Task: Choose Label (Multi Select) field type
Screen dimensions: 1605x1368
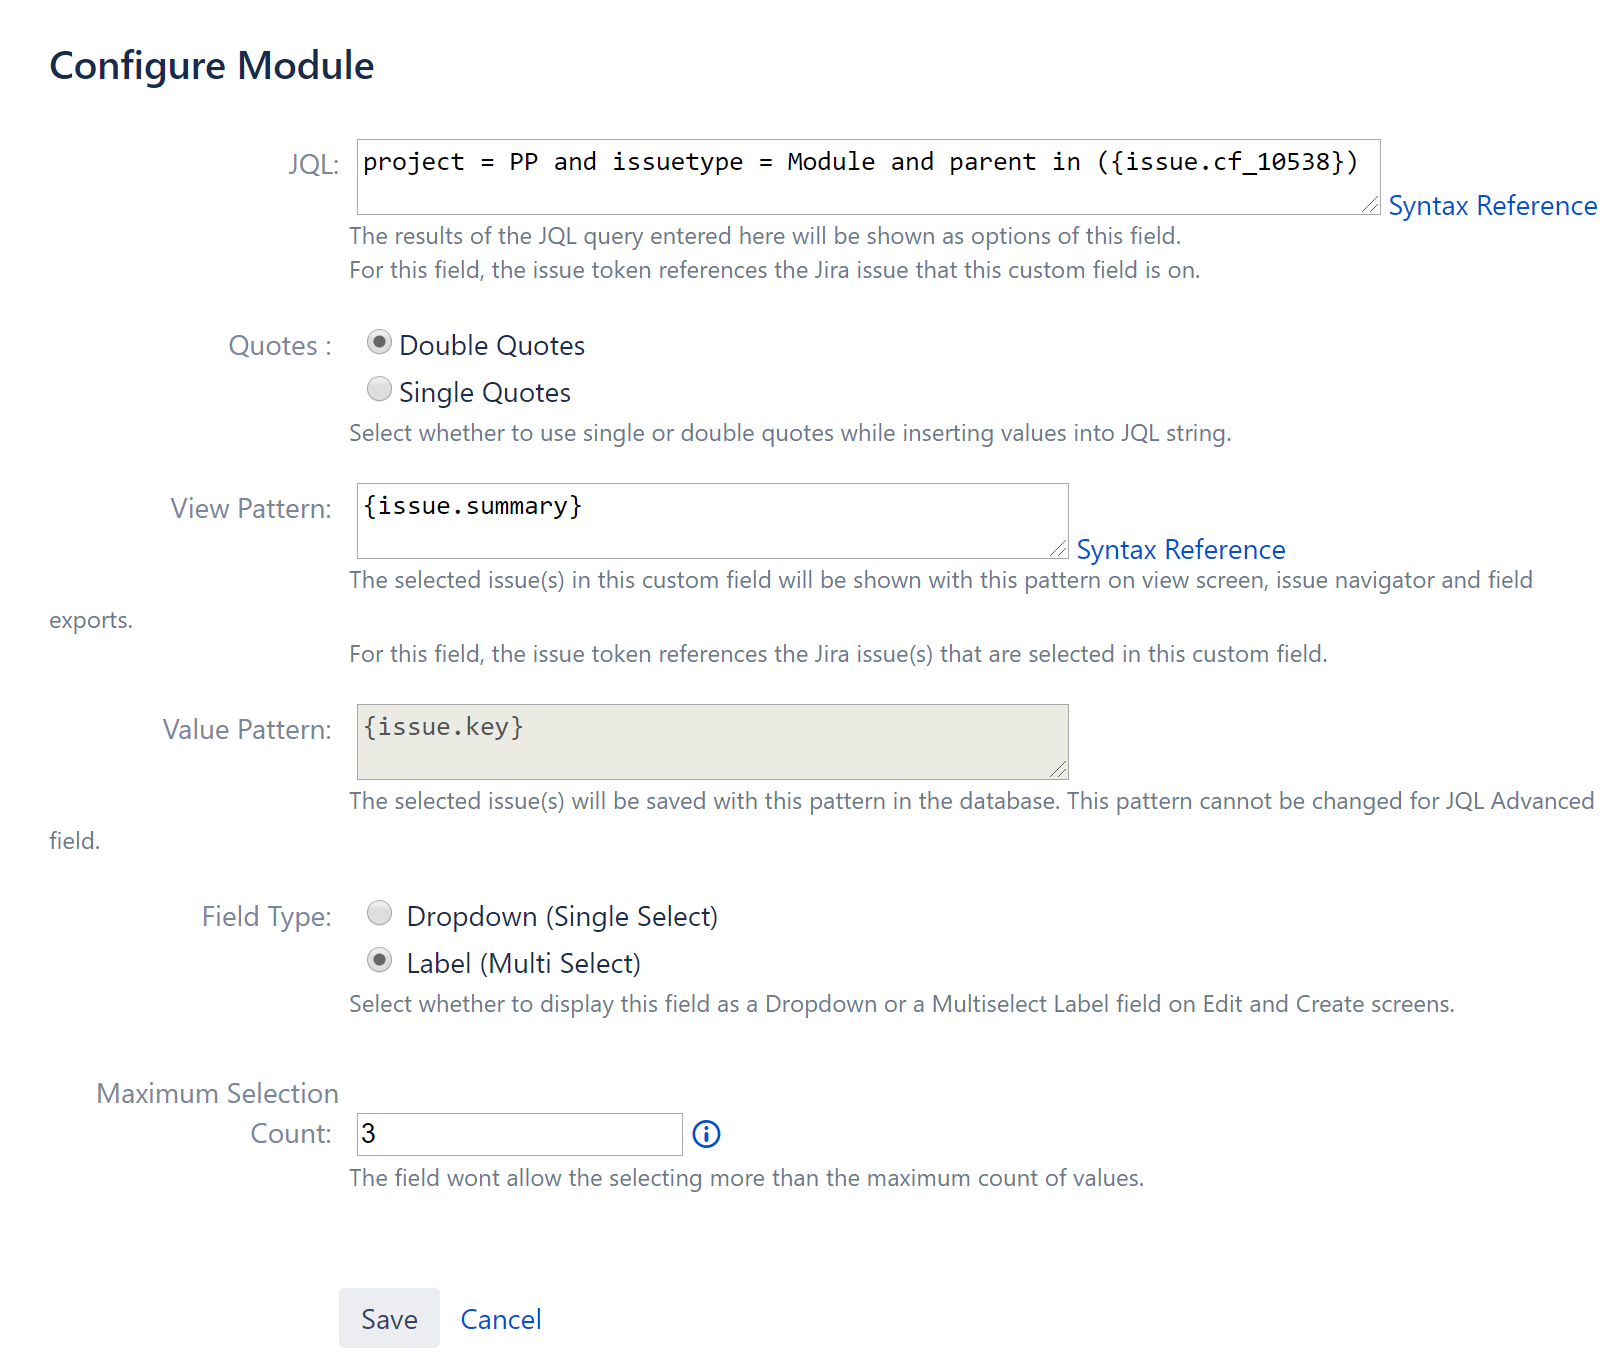Action: tap(380, 960)
